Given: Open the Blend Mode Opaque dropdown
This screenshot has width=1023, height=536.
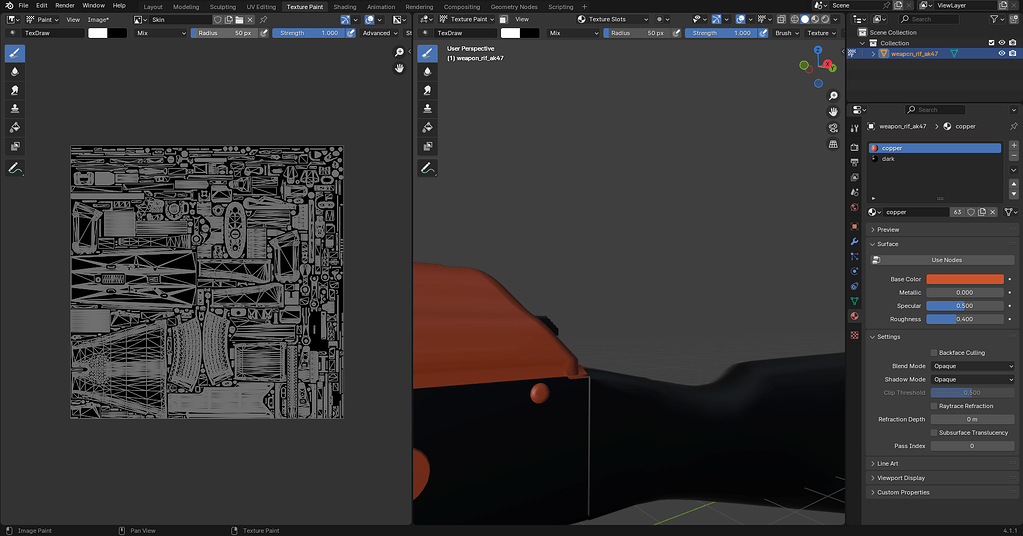Looking at the screenshot, I should [x=972, y=366].
